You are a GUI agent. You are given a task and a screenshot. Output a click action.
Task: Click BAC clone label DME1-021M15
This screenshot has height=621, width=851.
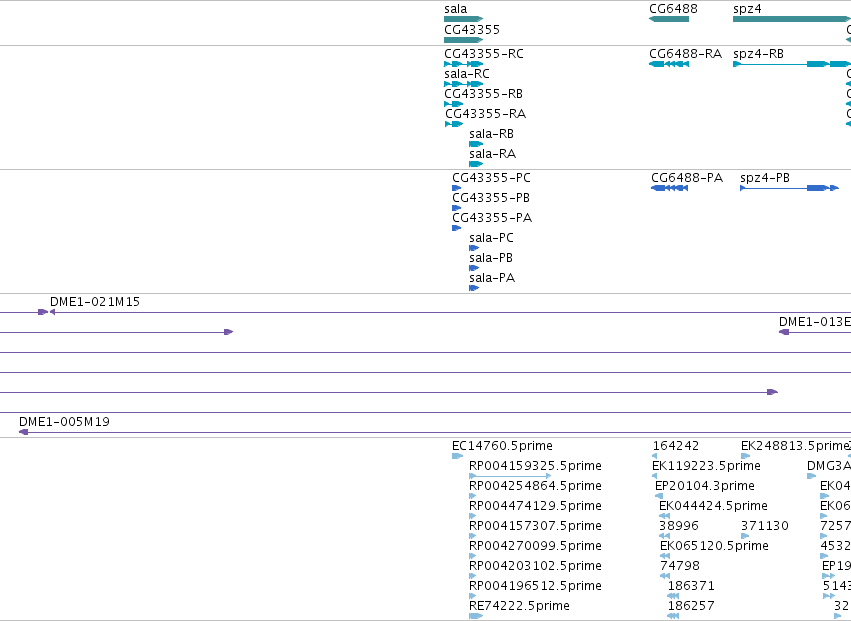tap(94, 302)
